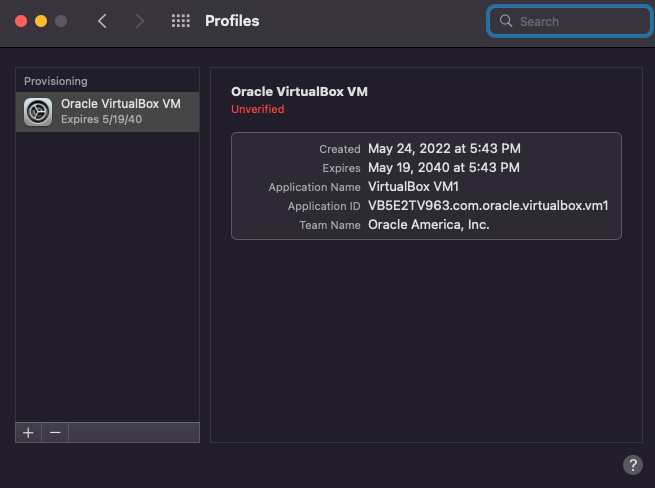The width and height of the screenshot is (655, 488).
Task: Show all preferences grid icon
Action: pyautogui.click(x=181, y=21)
